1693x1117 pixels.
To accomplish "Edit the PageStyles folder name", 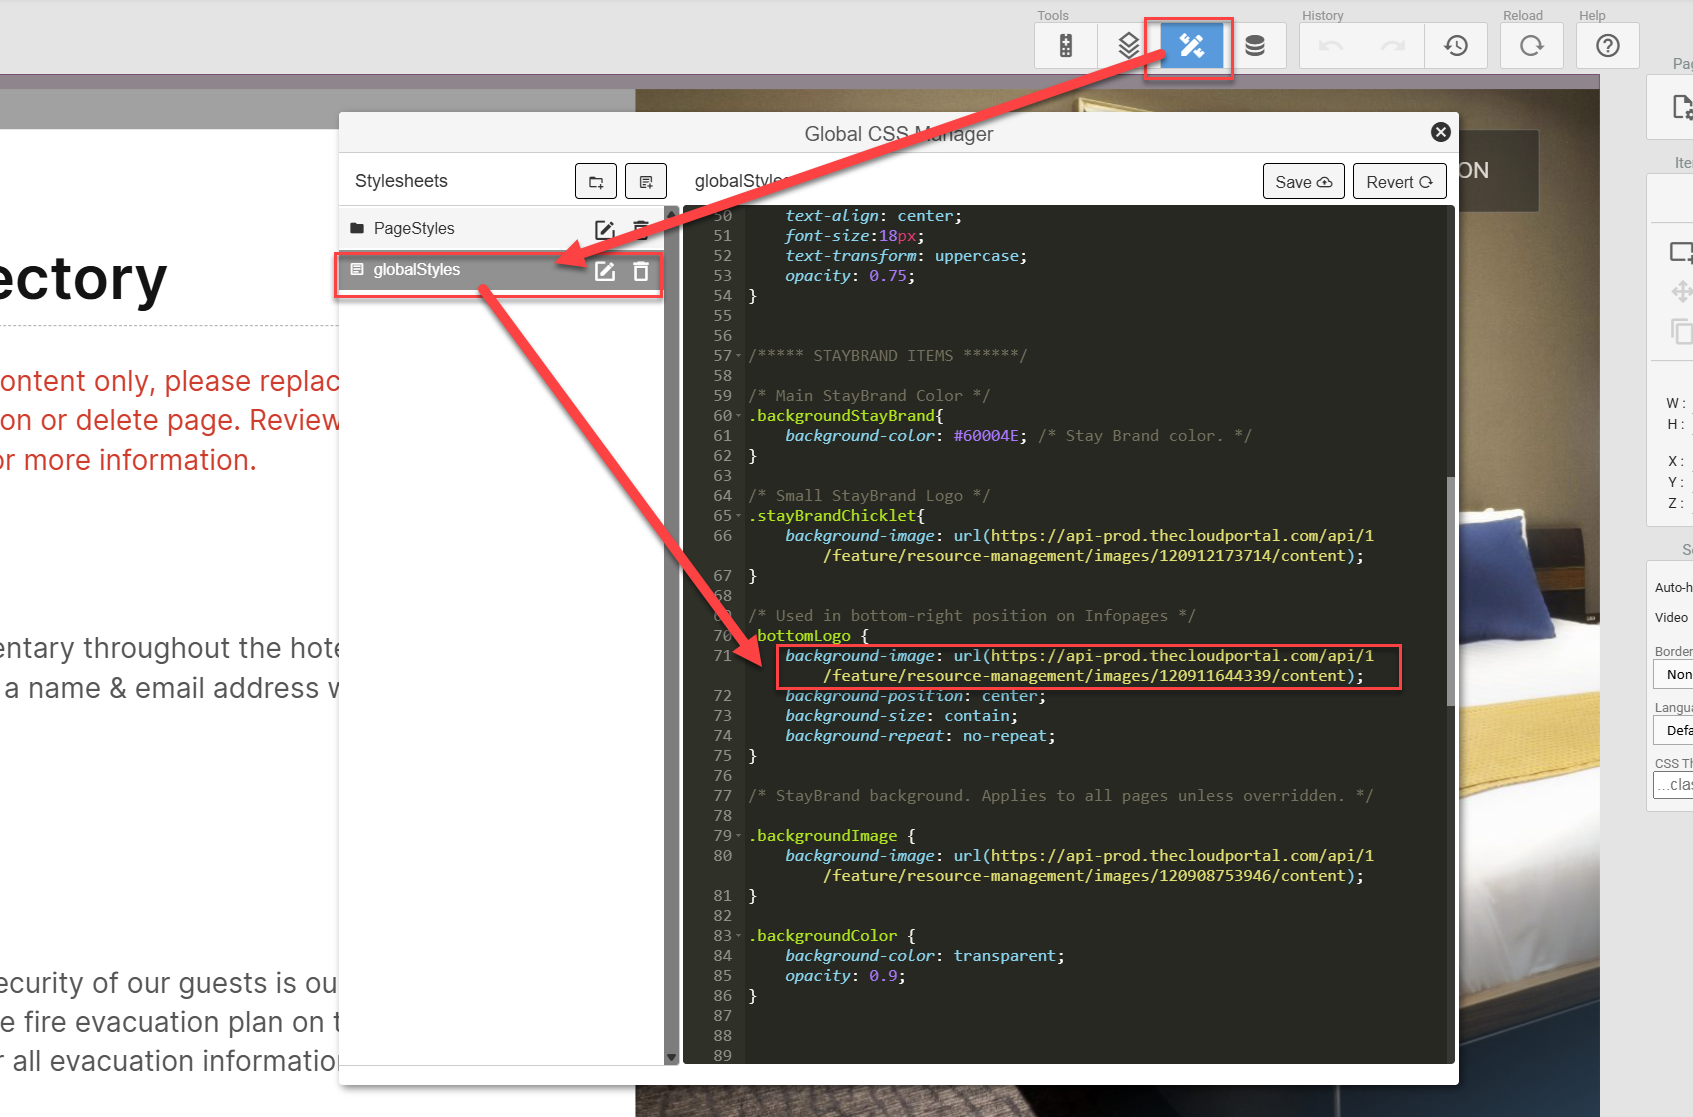I will point(605,229).
